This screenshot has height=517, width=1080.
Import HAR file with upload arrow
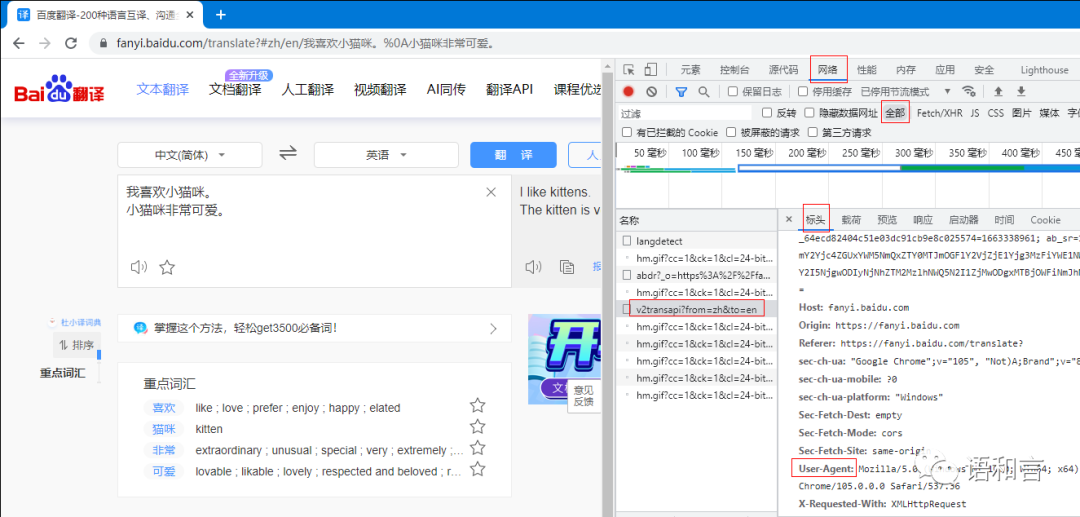[998, 91]
